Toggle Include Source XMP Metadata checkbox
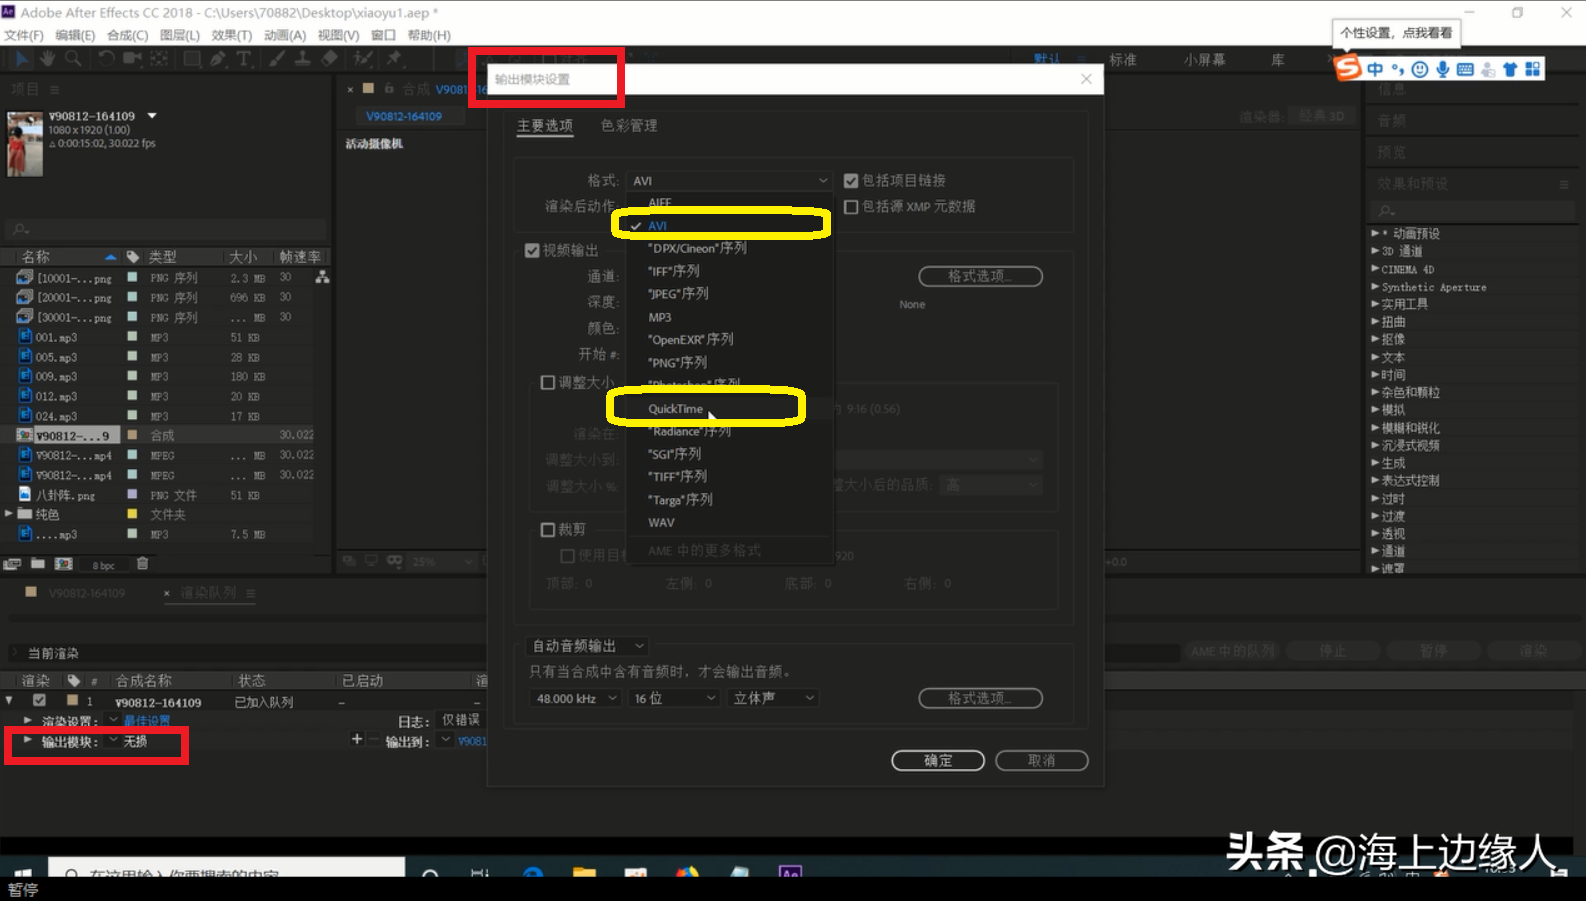The image size is (1586, 901). [x=851, y=207]
